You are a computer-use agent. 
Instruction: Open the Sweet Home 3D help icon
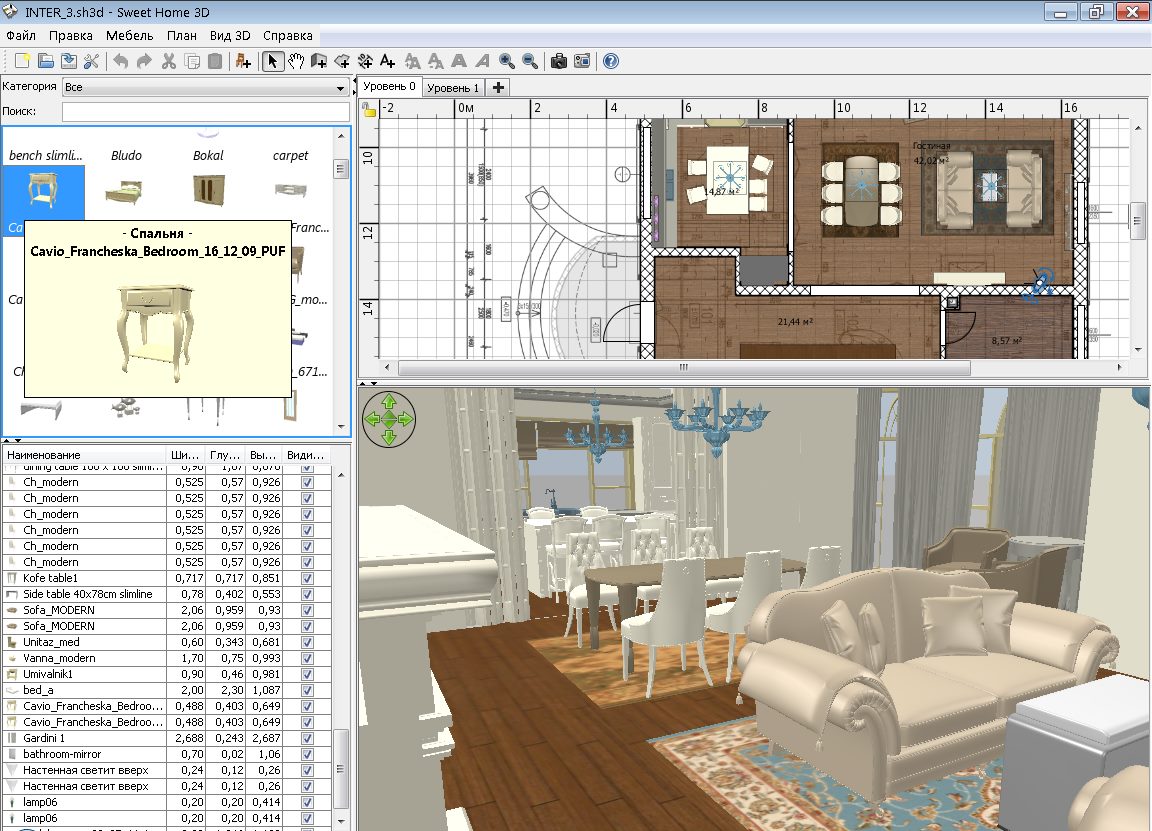(609, 61)
